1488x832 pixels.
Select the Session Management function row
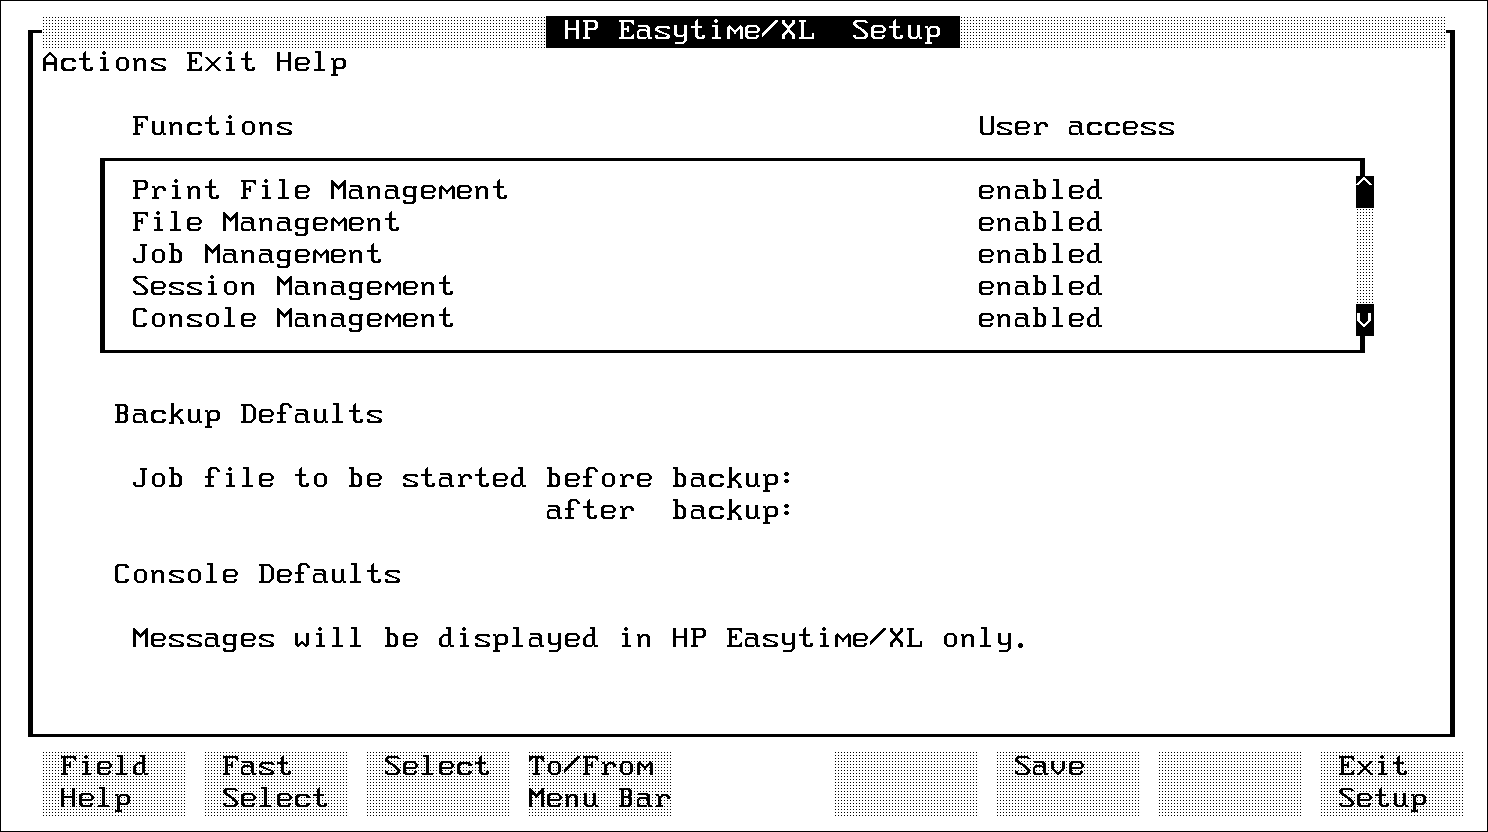click(292, 286)
